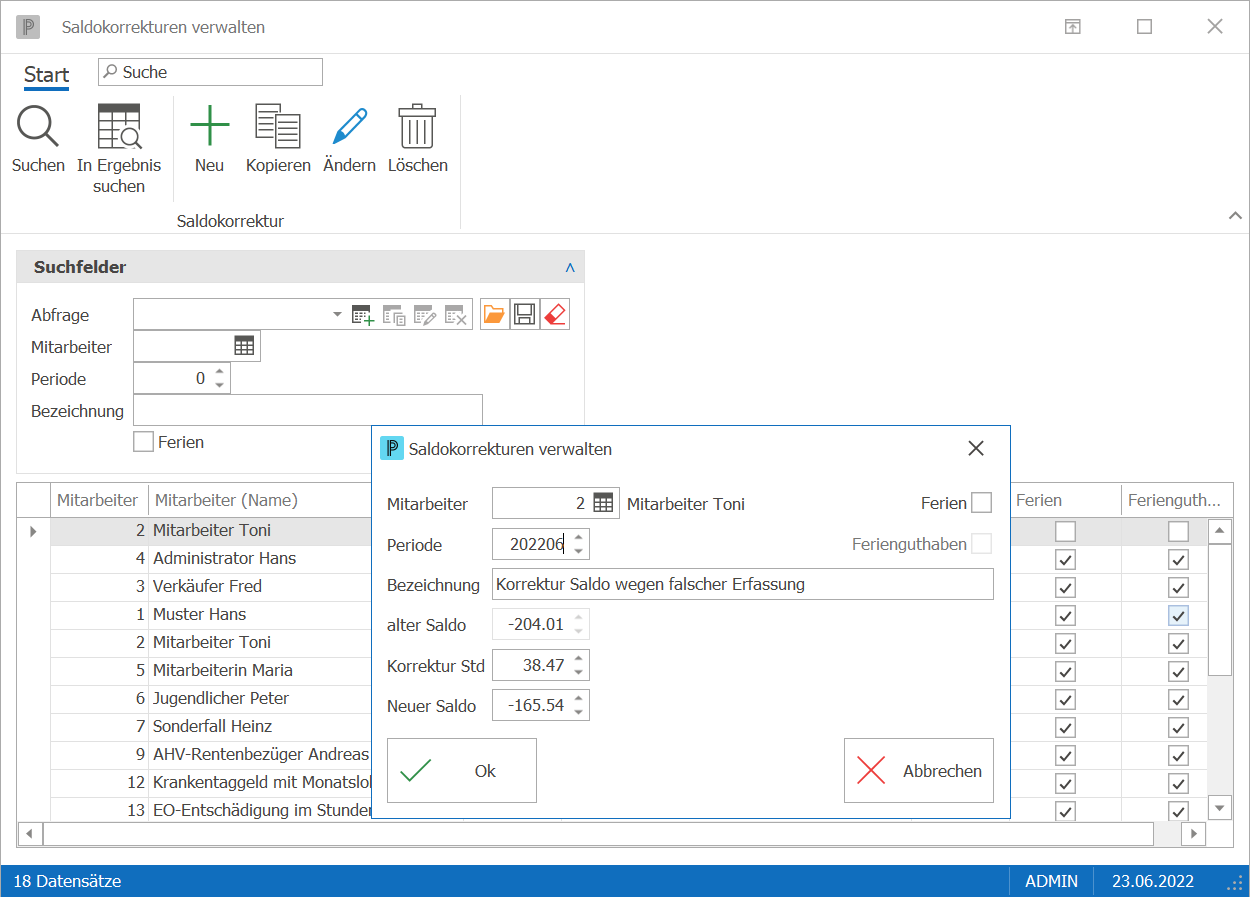Click the Suche box in the ribbon
Image resolution: width=1250 pixels, height=897 pixels.
[x=210, y=72]
